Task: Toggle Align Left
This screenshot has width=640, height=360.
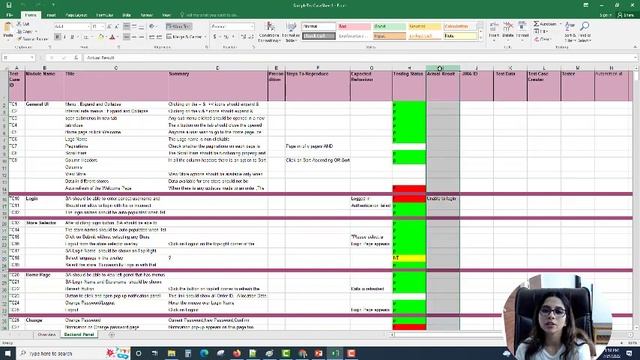Action: 127,37
